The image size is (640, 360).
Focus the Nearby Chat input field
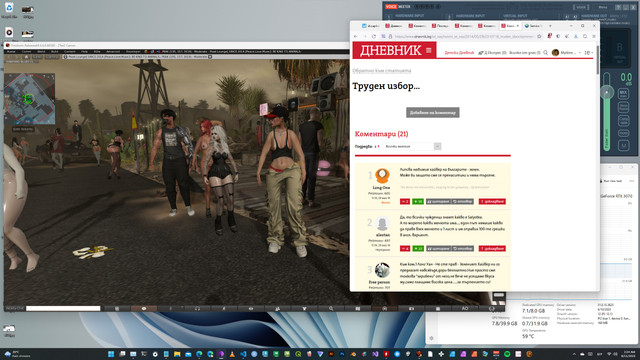point(63,309)
